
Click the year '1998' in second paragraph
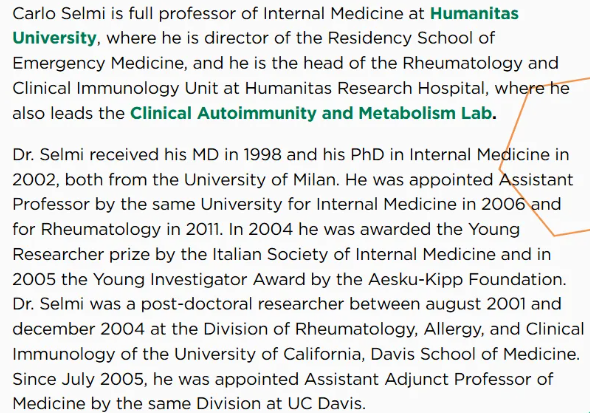pyautogui.click(x=262, y=155)
